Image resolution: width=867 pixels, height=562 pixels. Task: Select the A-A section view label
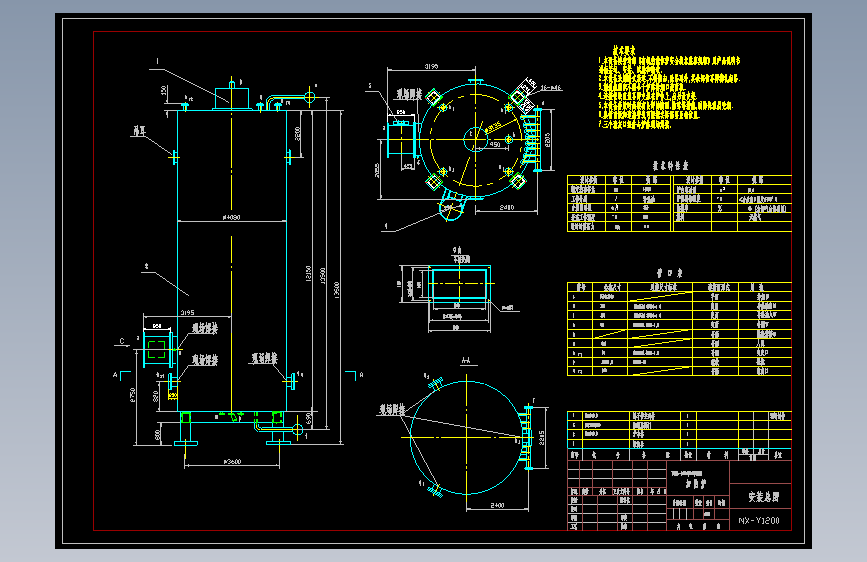click(466, 361)
